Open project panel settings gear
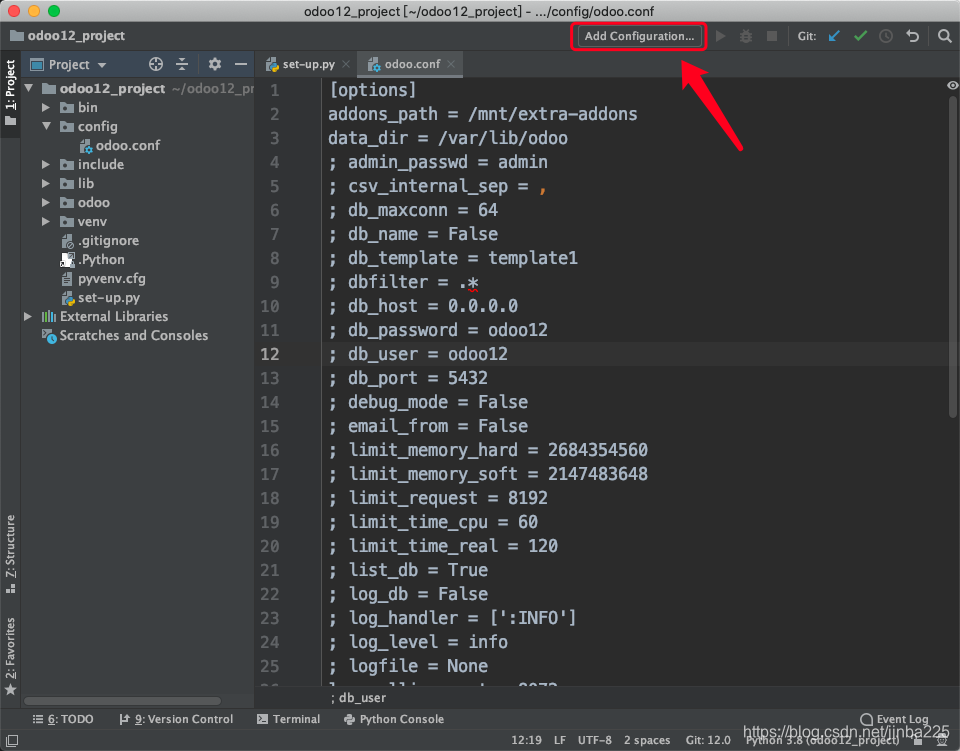Viewport: 960px width, 751px height. (x=214, y=64)
